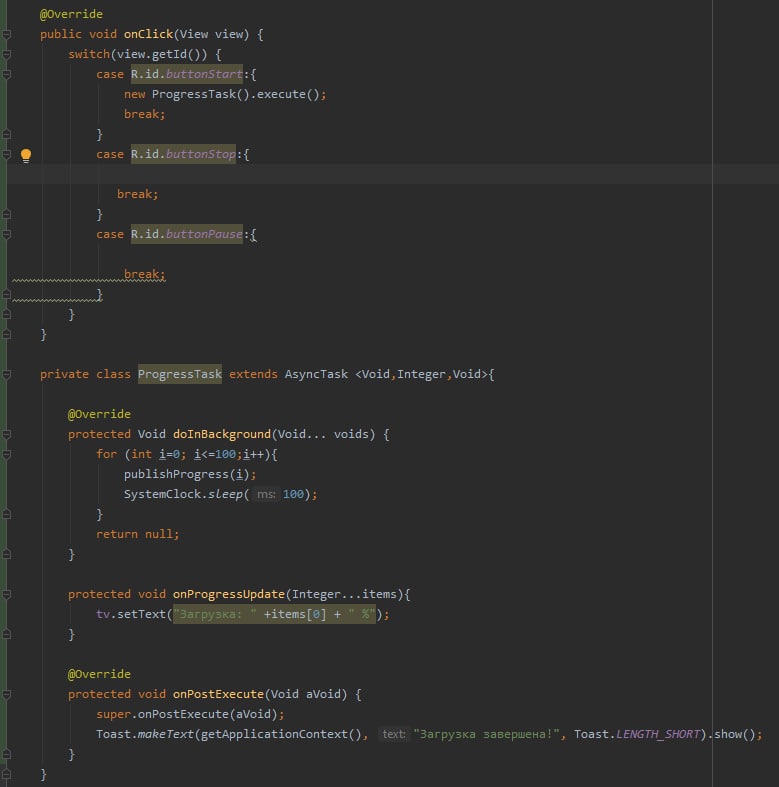This screenshot has width=779, height=787.
Task: Click the highlighted R.id.buttonStart identifier
Action: pos(187,74)
